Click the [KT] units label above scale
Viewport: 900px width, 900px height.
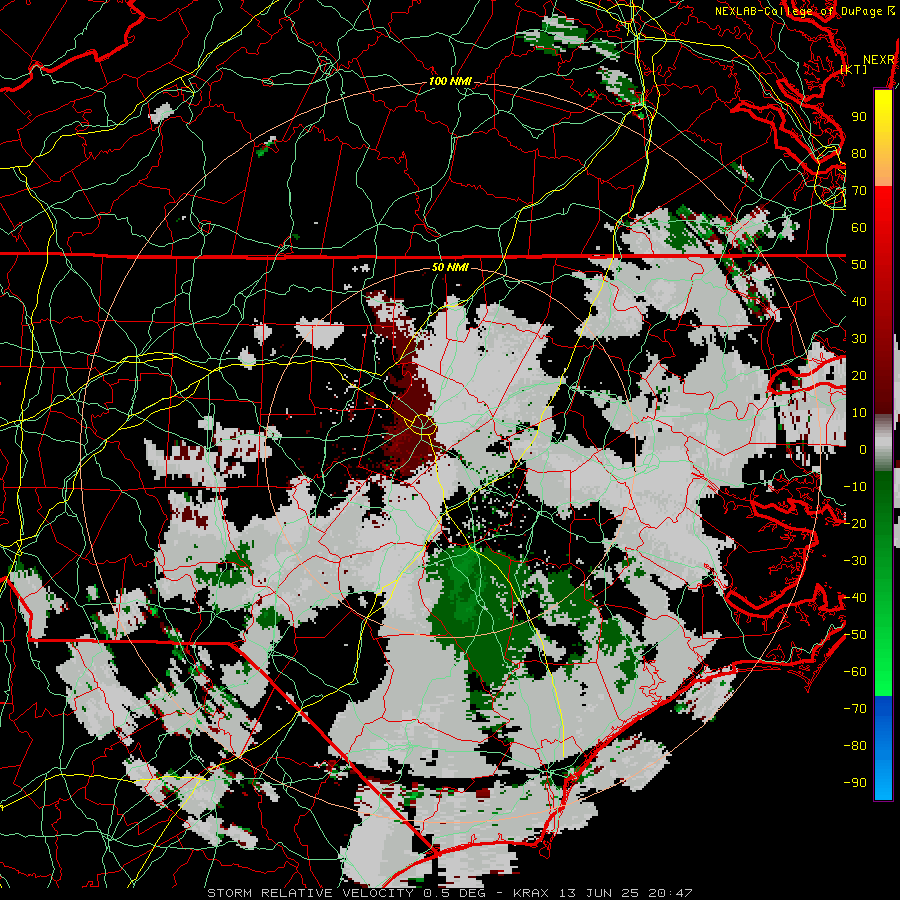pyautogui.click(x=854, y=69)
